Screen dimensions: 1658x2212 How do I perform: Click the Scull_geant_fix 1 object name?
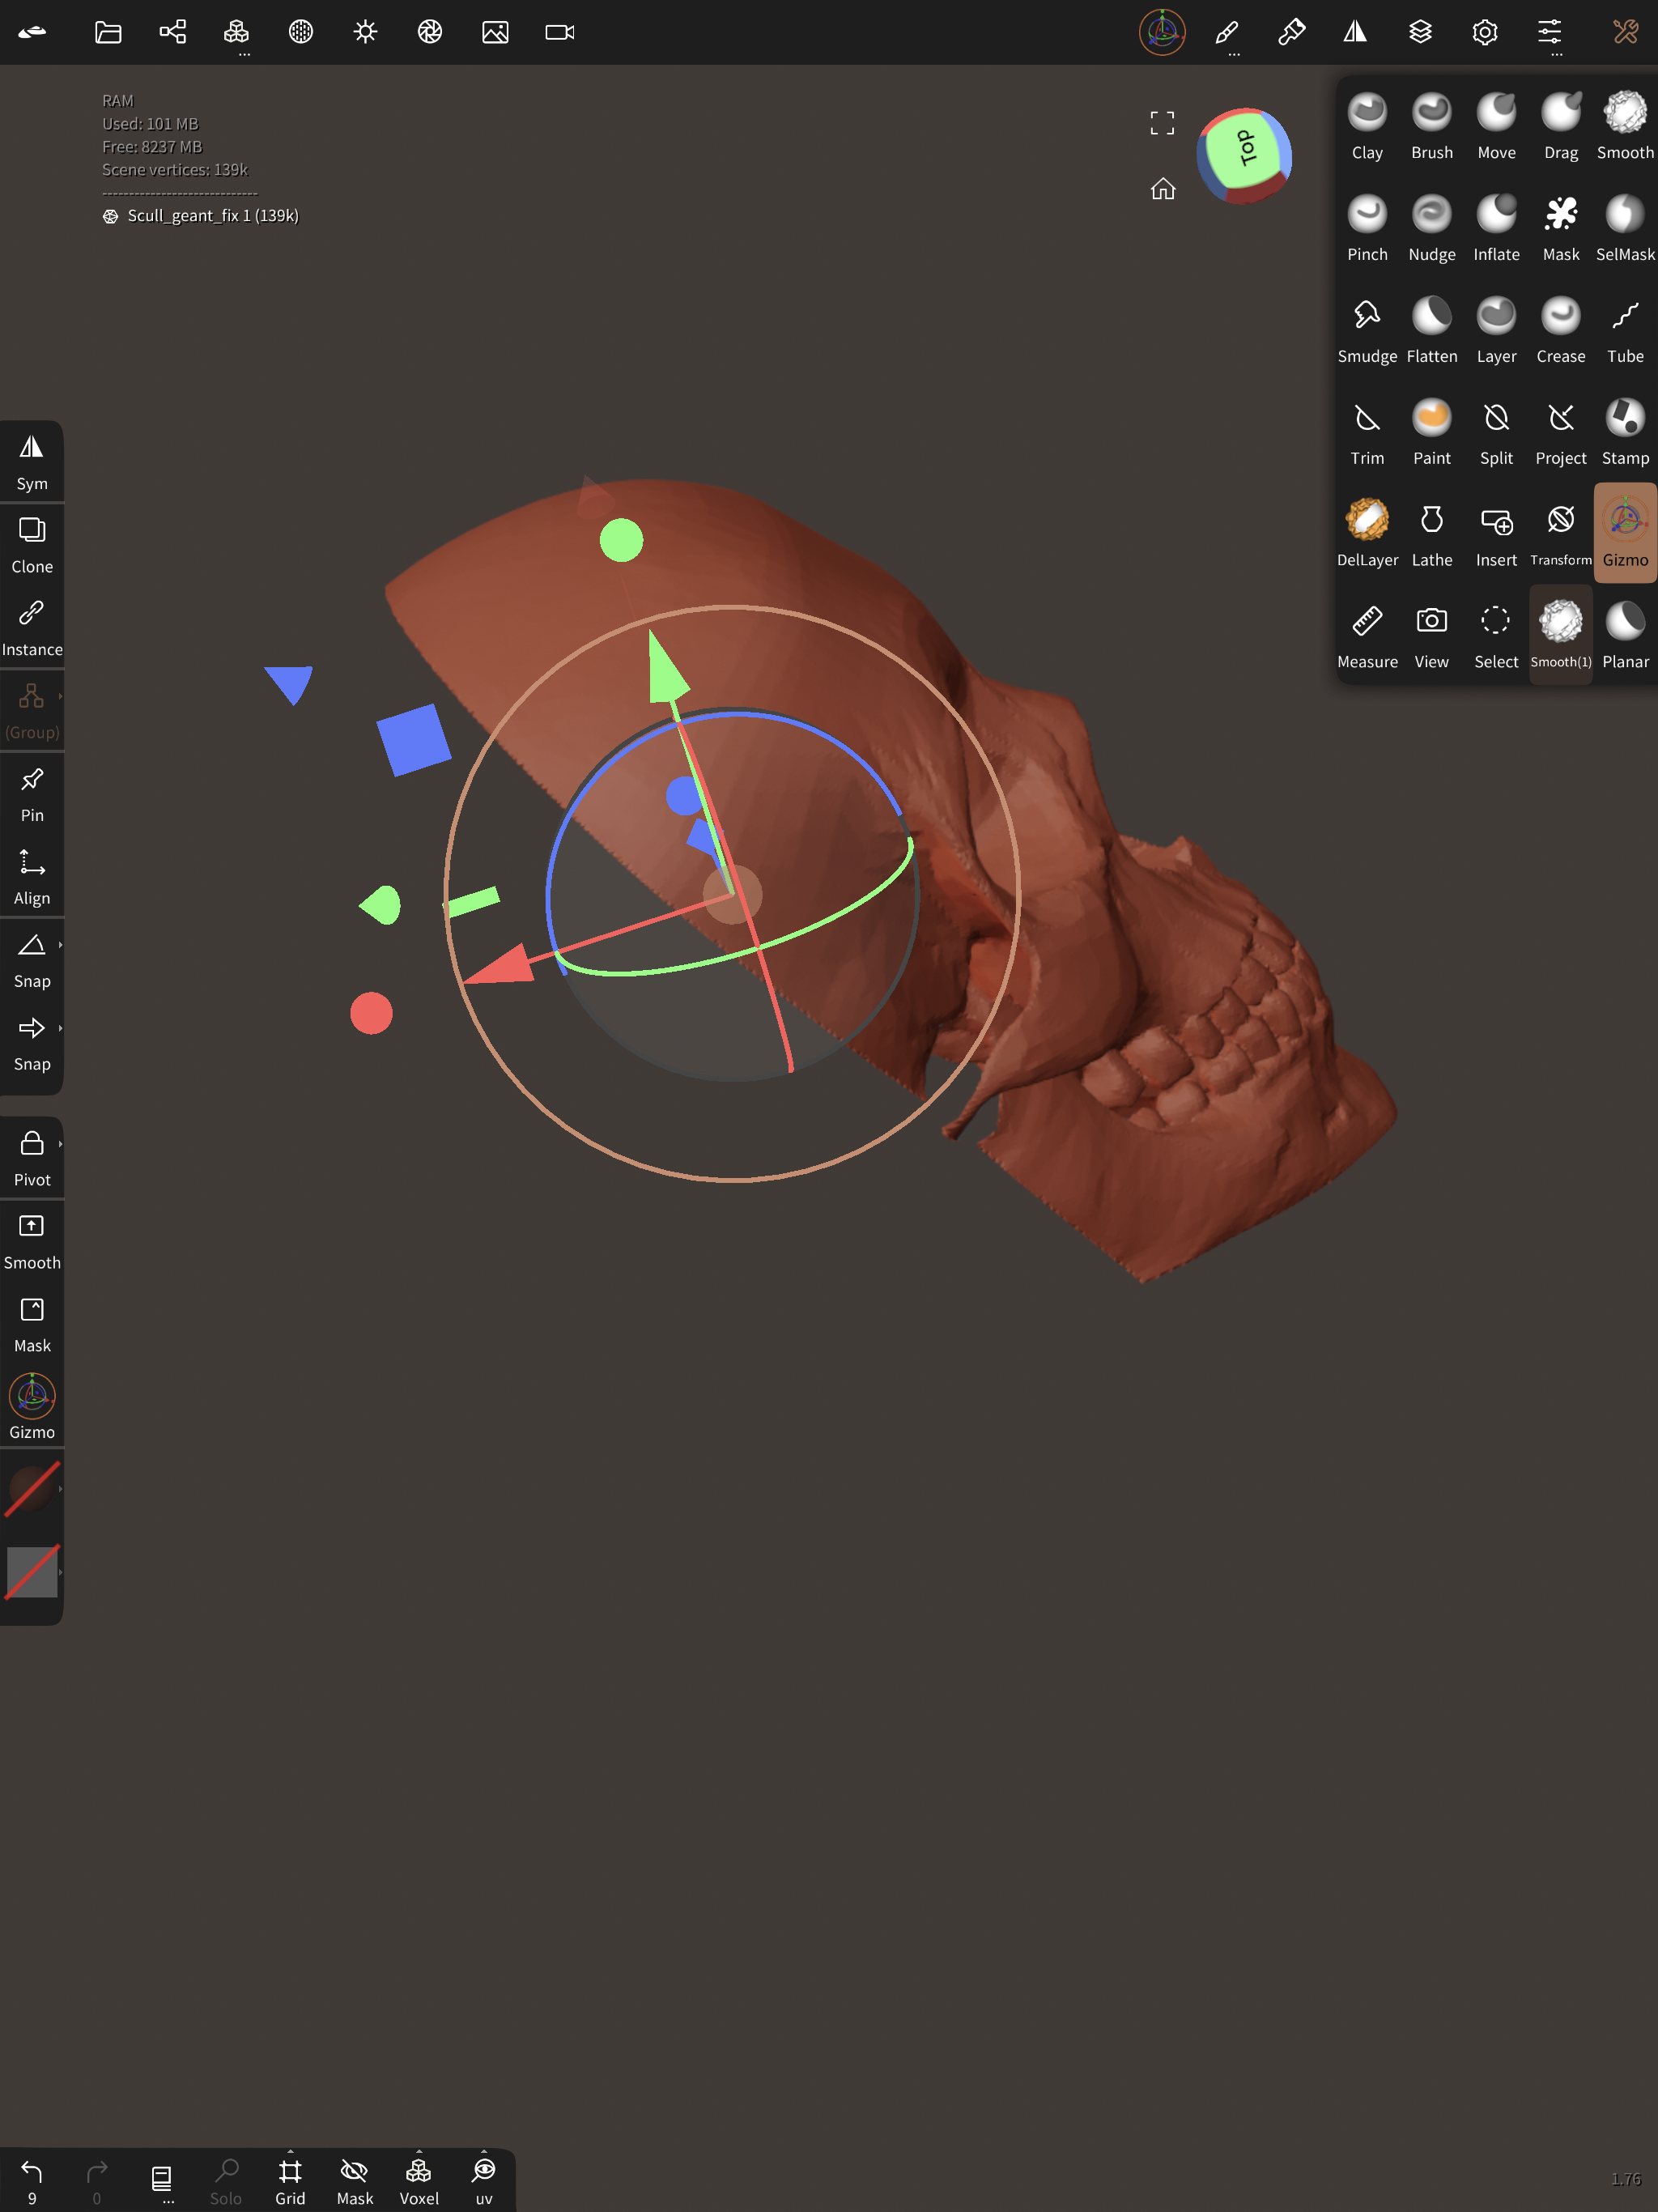coord(212,215)
